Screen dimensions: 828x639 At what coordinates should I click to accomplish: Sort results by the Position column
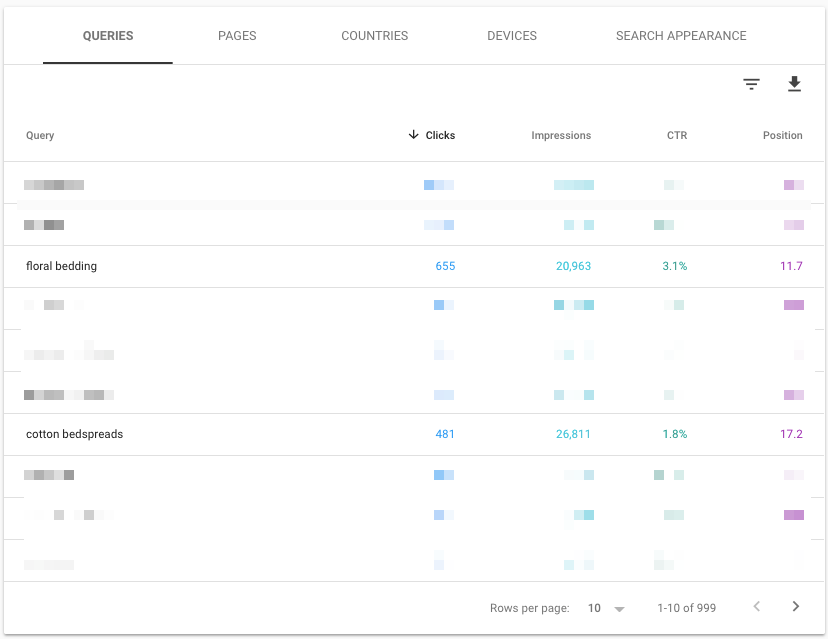[x=782, y=135]
